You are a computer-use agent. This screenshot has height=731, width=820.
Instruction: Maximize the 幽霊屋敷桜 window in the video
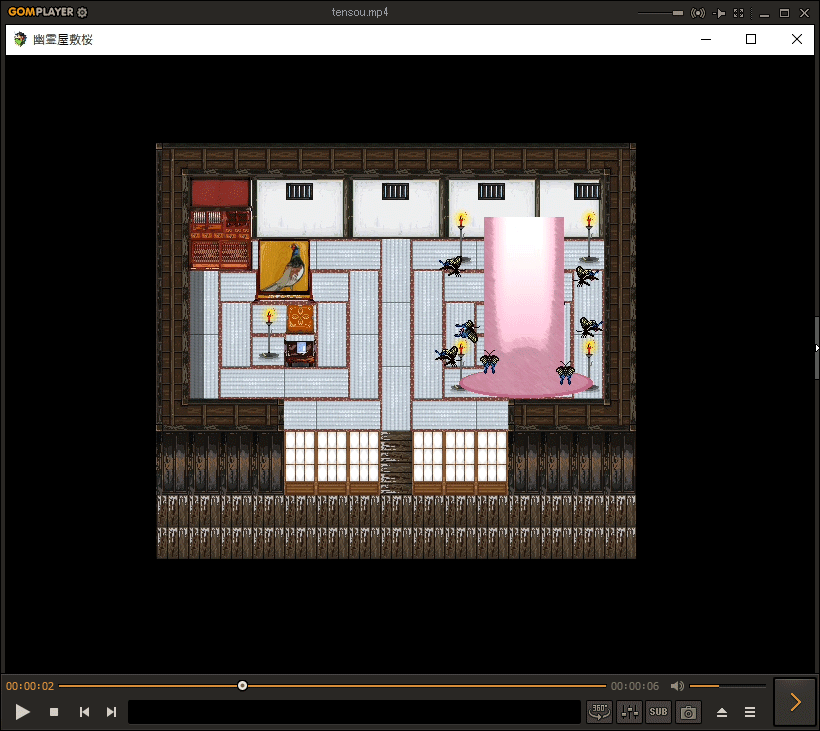[x=751, y=39]
